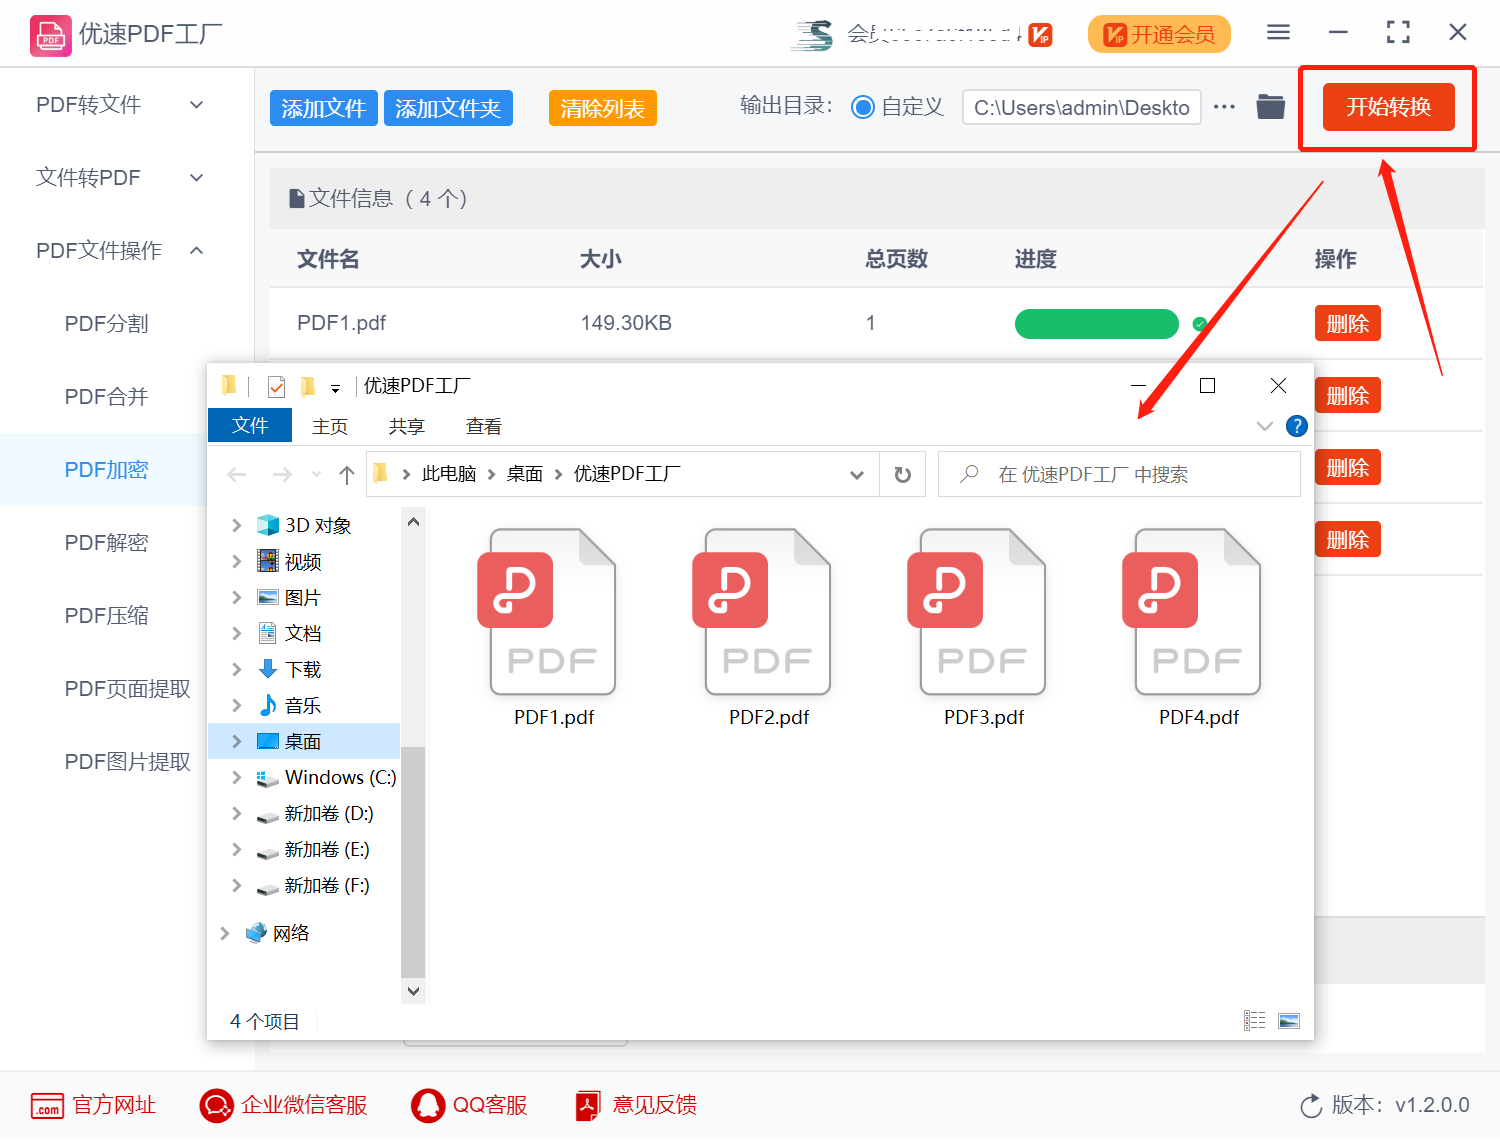Open the quick access toolbar customize dropdown
Screen dimensions: 1500x1140
click(x=335, y=388)
